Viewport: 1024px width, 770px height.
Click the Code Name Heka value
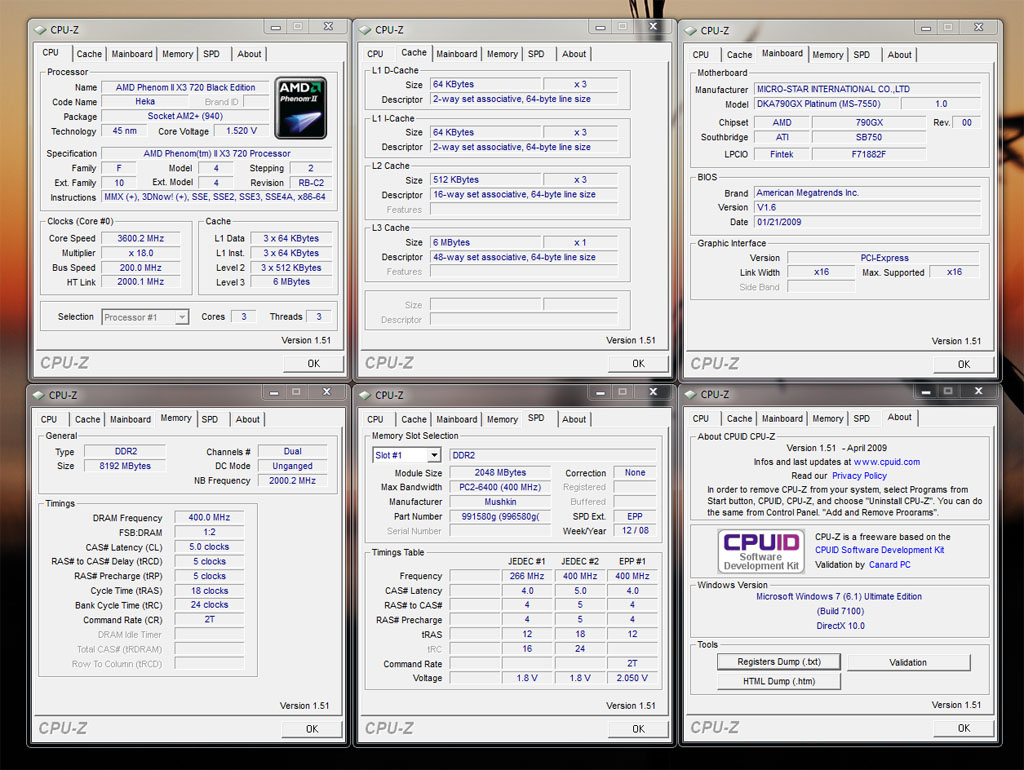tap(145, 101)
